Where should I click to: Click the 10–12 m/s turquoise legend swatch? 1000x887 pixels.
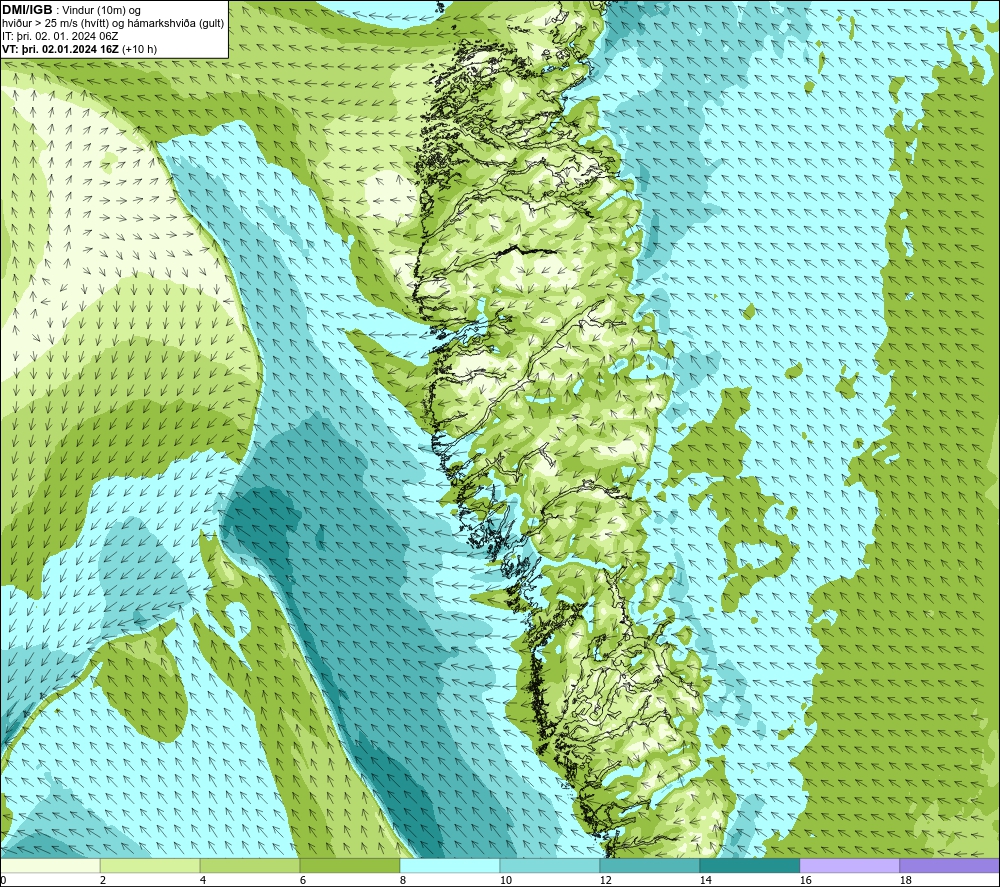(550, 866)
